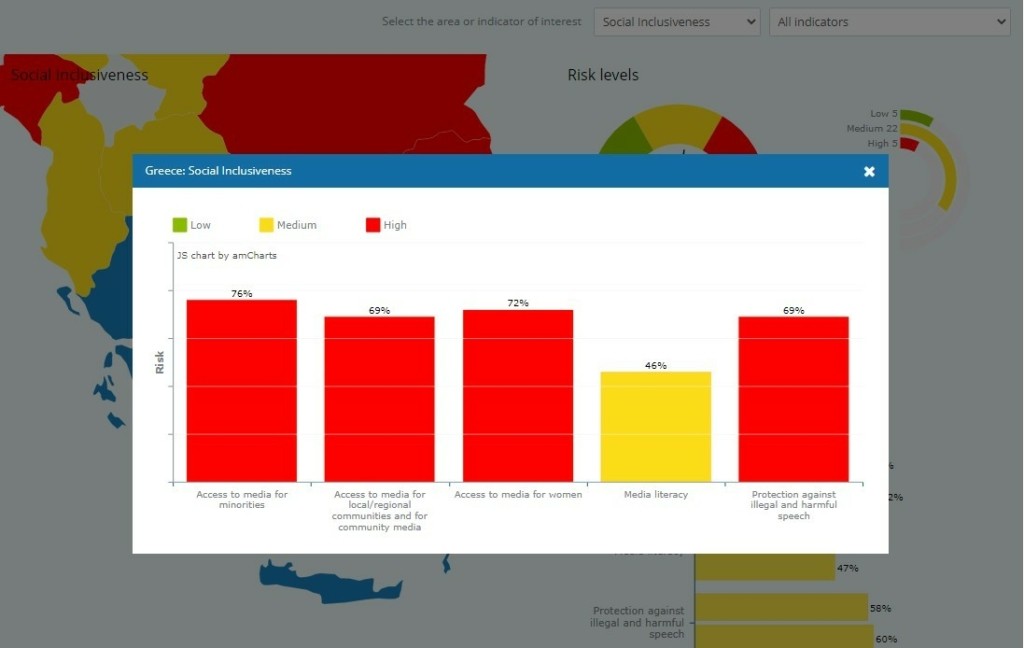Select the yellow Media literacy bar
The height and width of the screenshot is (648, 1024).
coord(655,426)
